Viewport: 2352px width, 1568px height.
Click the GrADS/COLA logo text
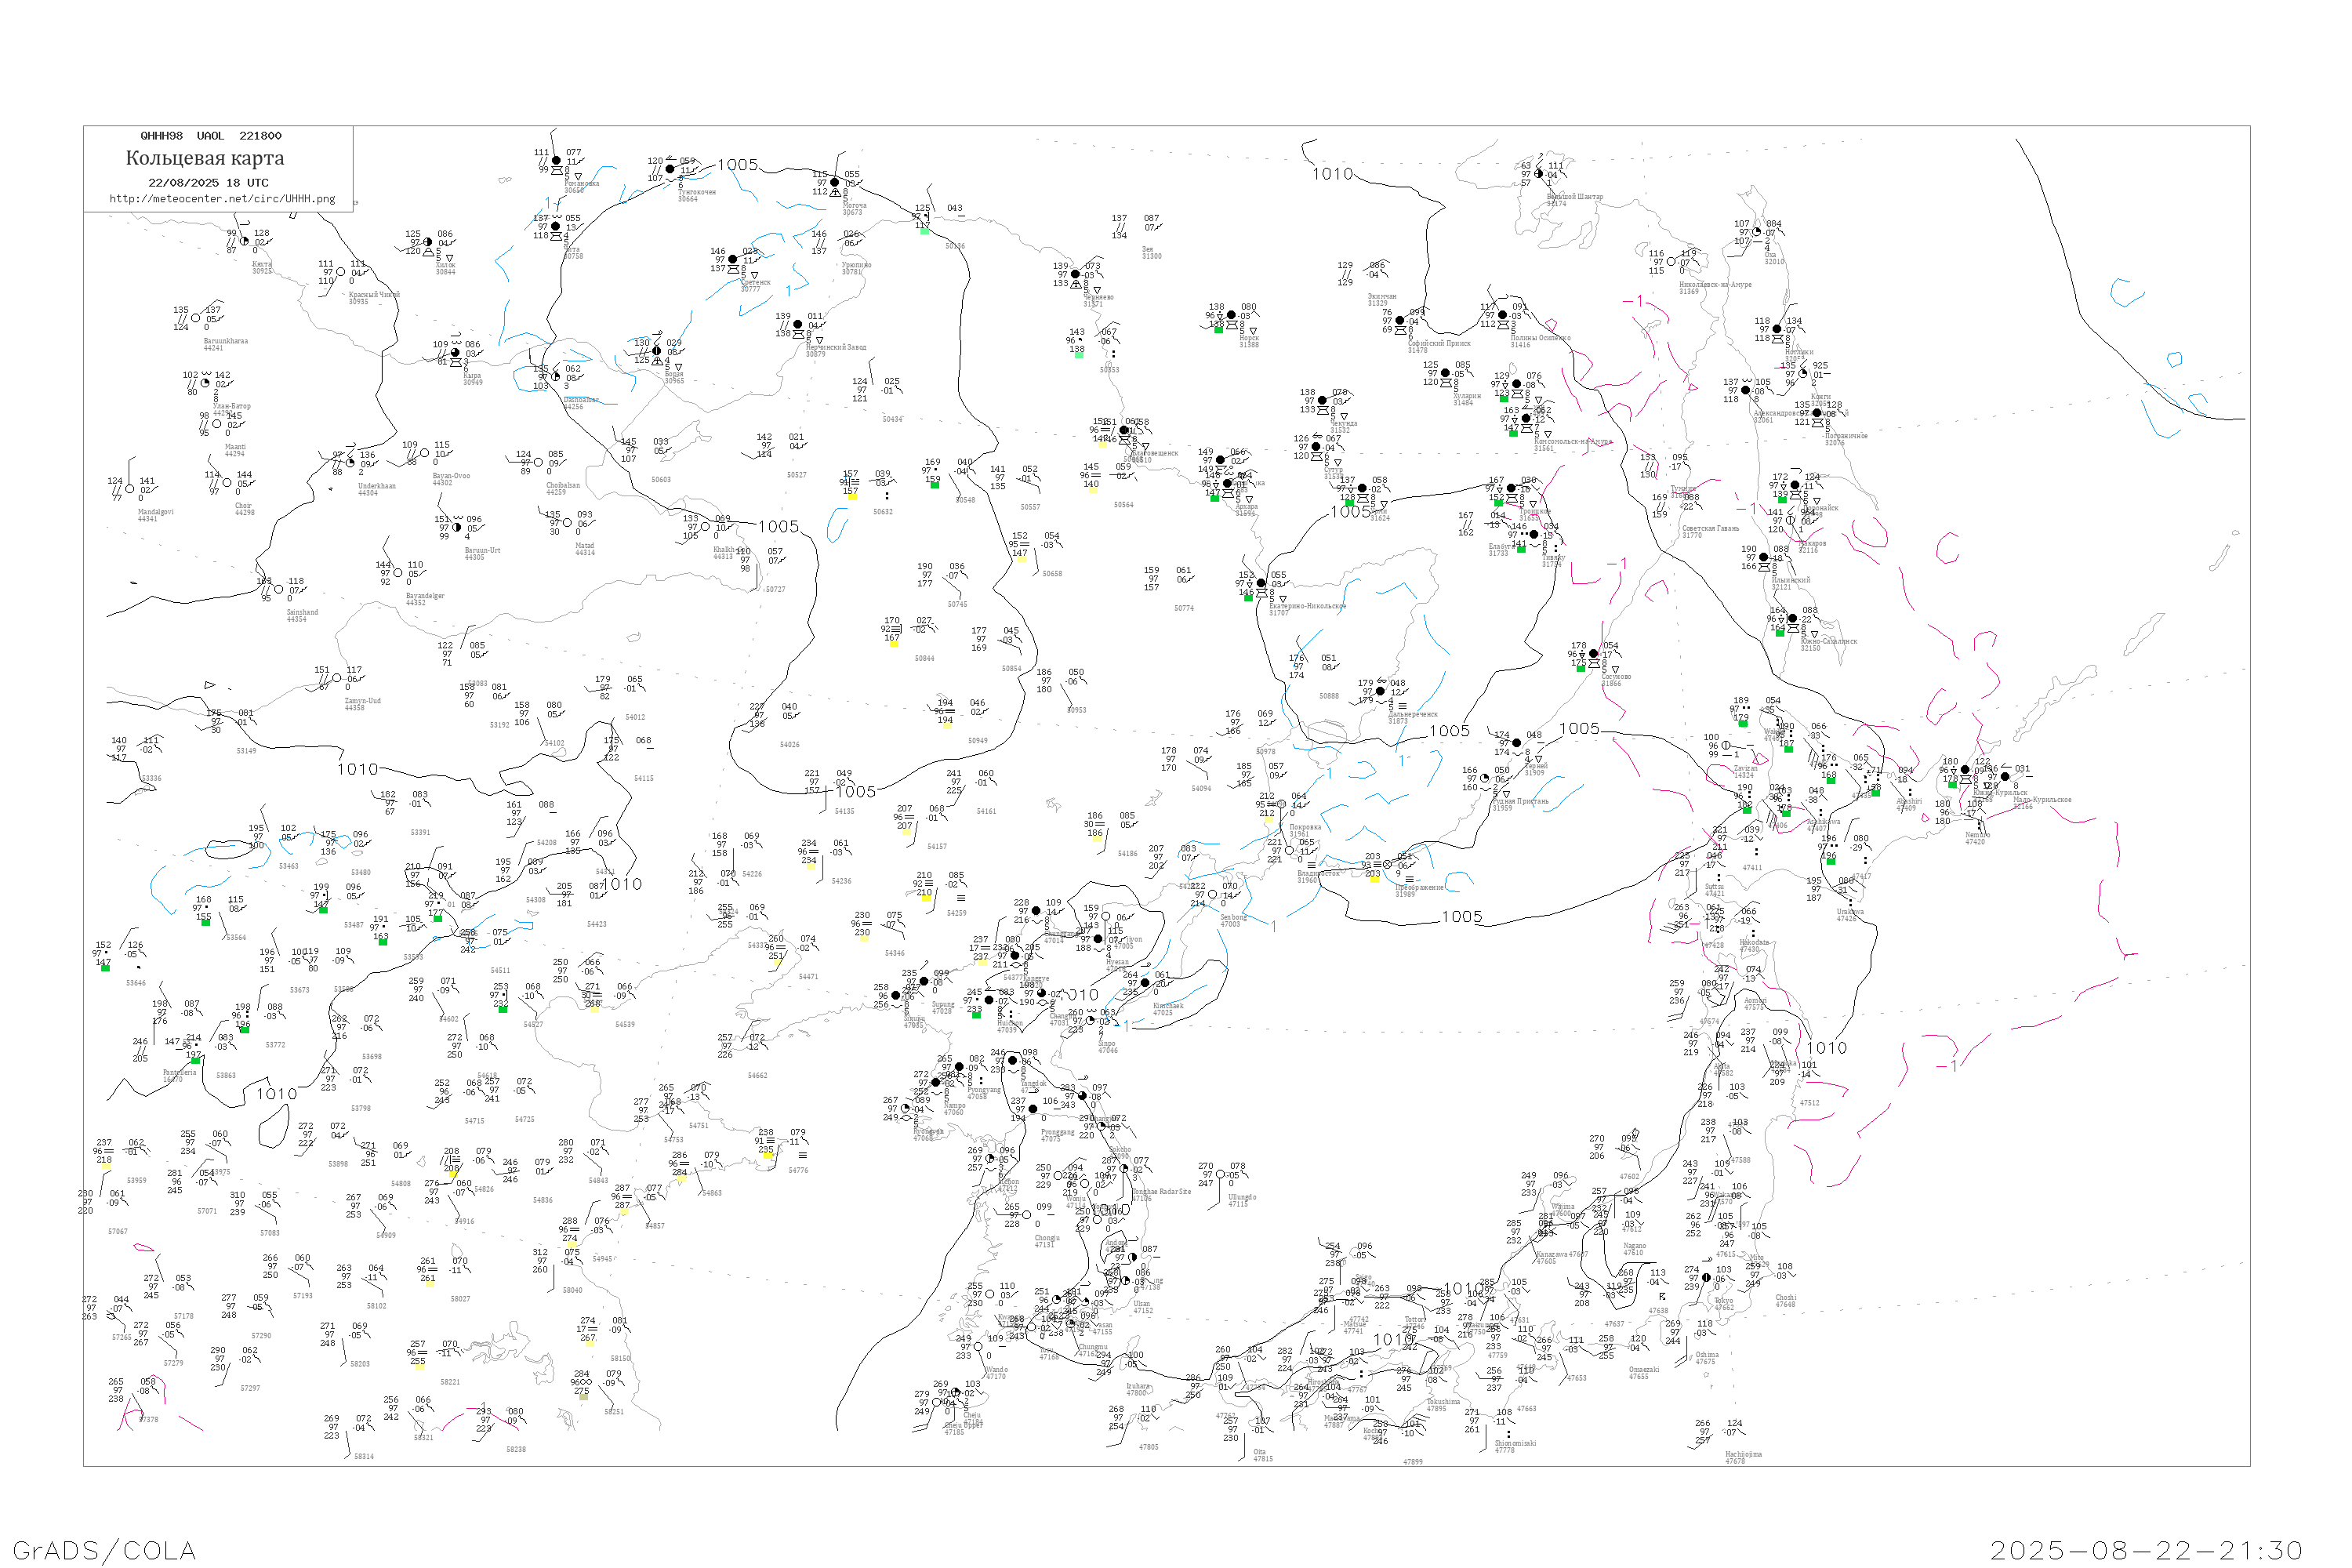(x=104, y=1550)
